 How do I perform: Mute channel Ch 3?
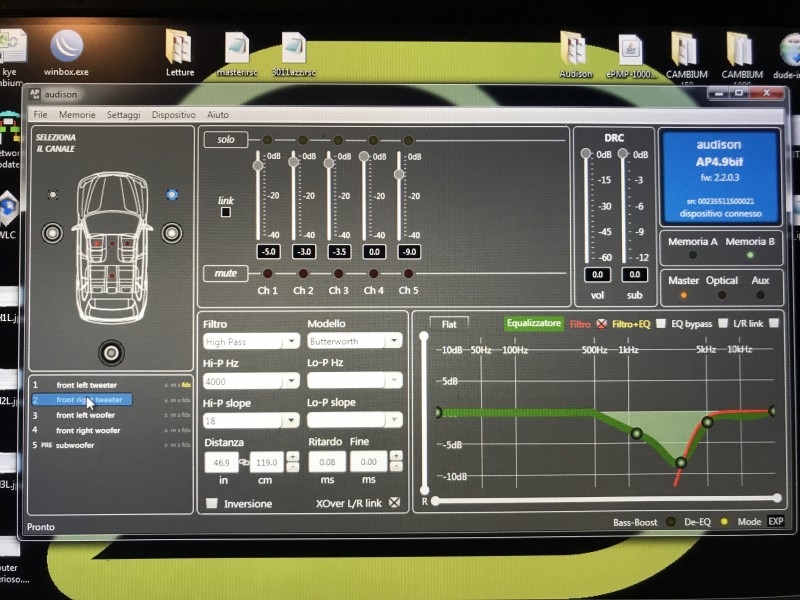click(x=338, y=273)
